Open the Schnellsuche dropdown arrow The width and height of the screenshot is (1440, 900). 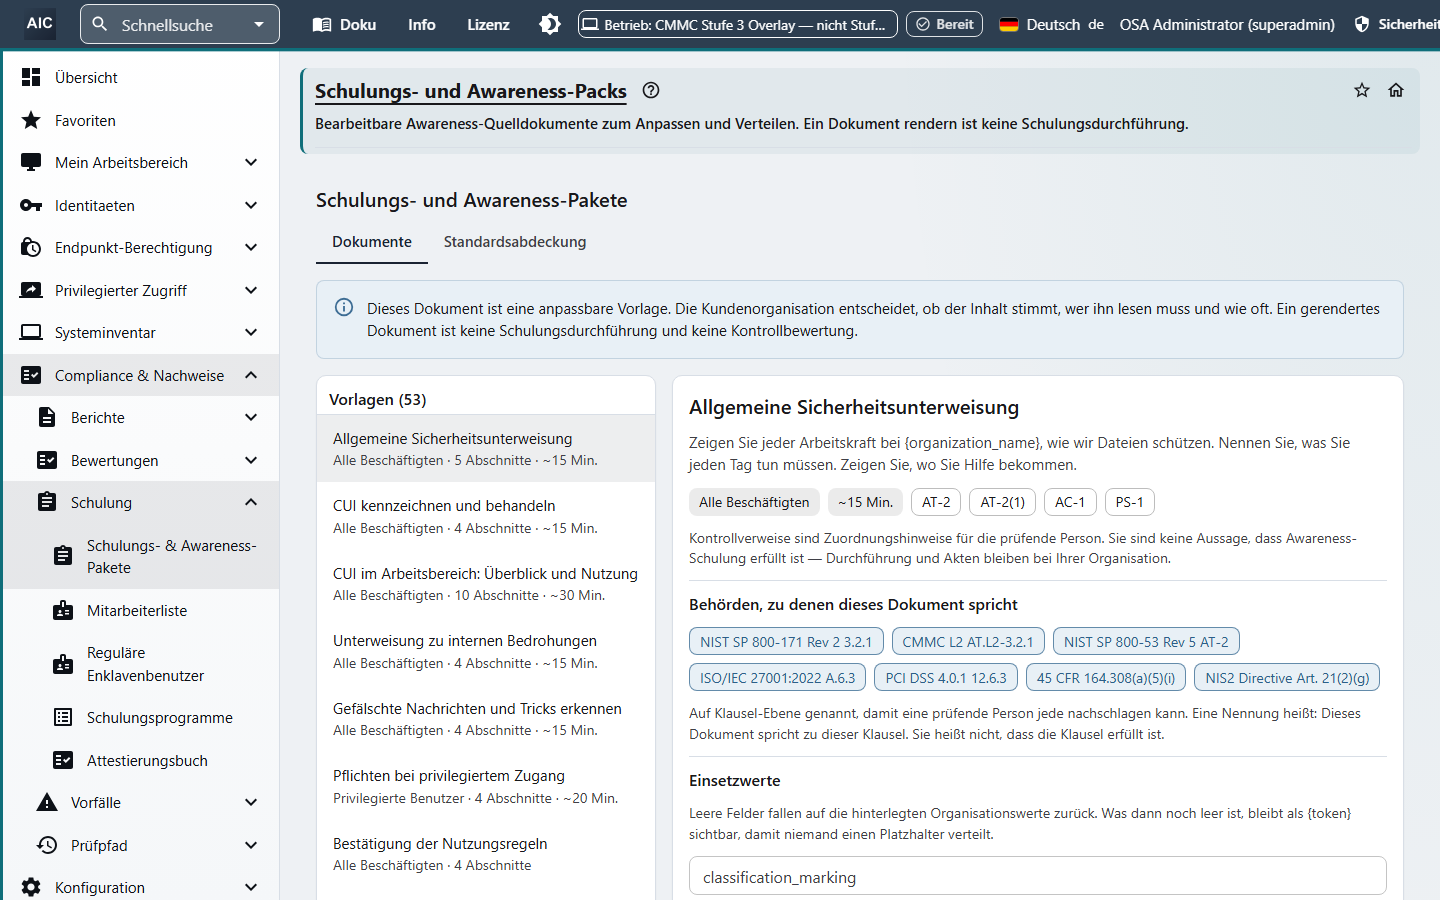(259, 24)
